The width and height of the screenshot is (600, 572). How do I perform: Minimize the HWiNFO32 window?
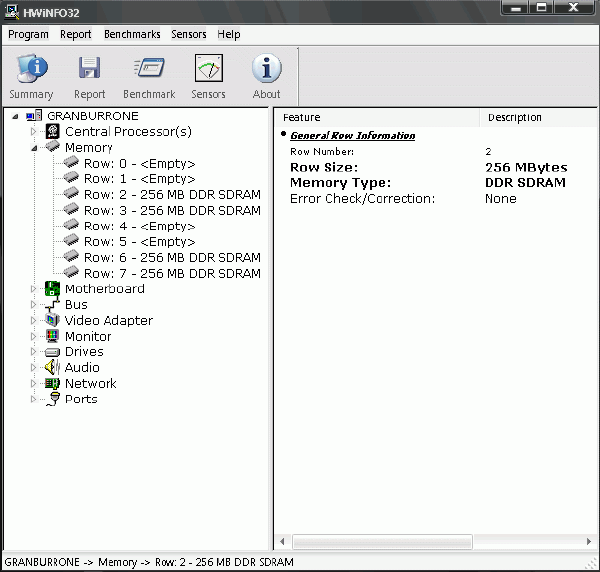515,8
